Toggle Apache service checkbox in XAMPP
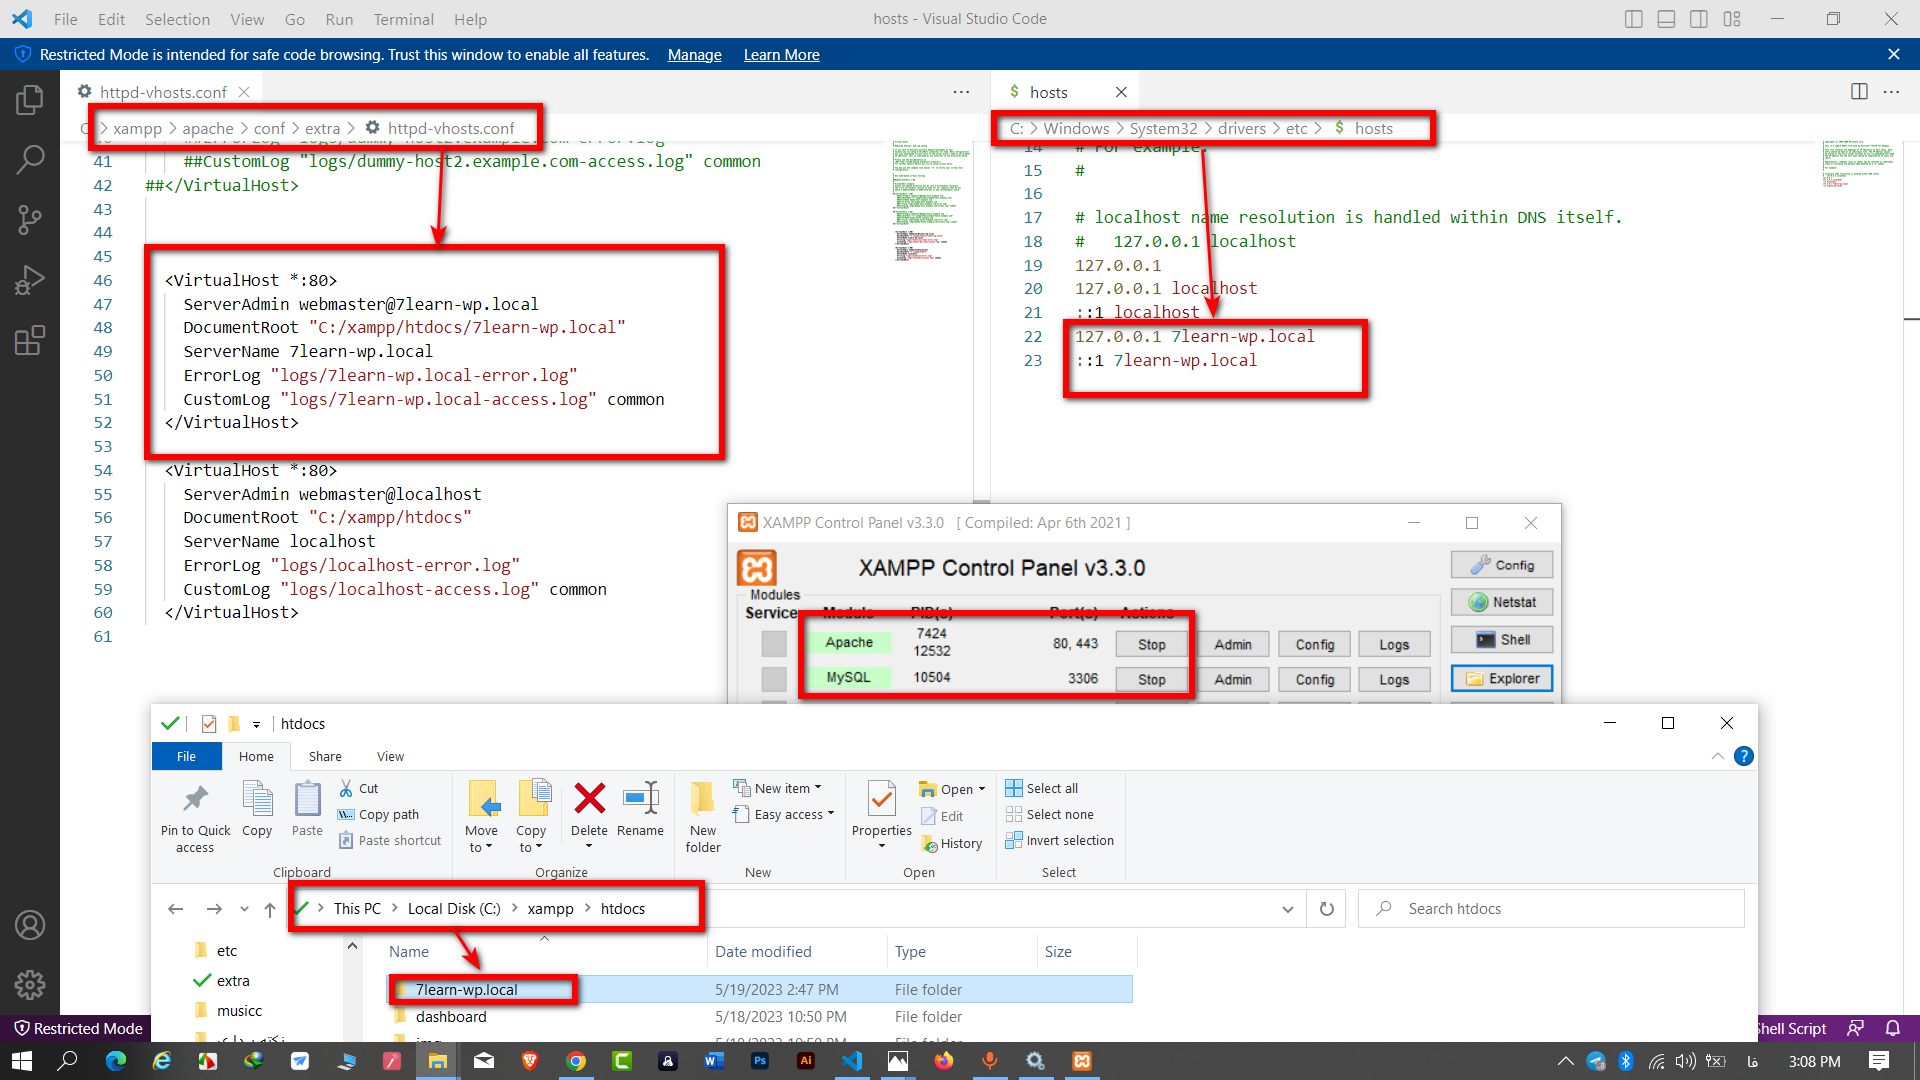The width and height of the screenshot is (1920, 1080). (x=774, y=644)
